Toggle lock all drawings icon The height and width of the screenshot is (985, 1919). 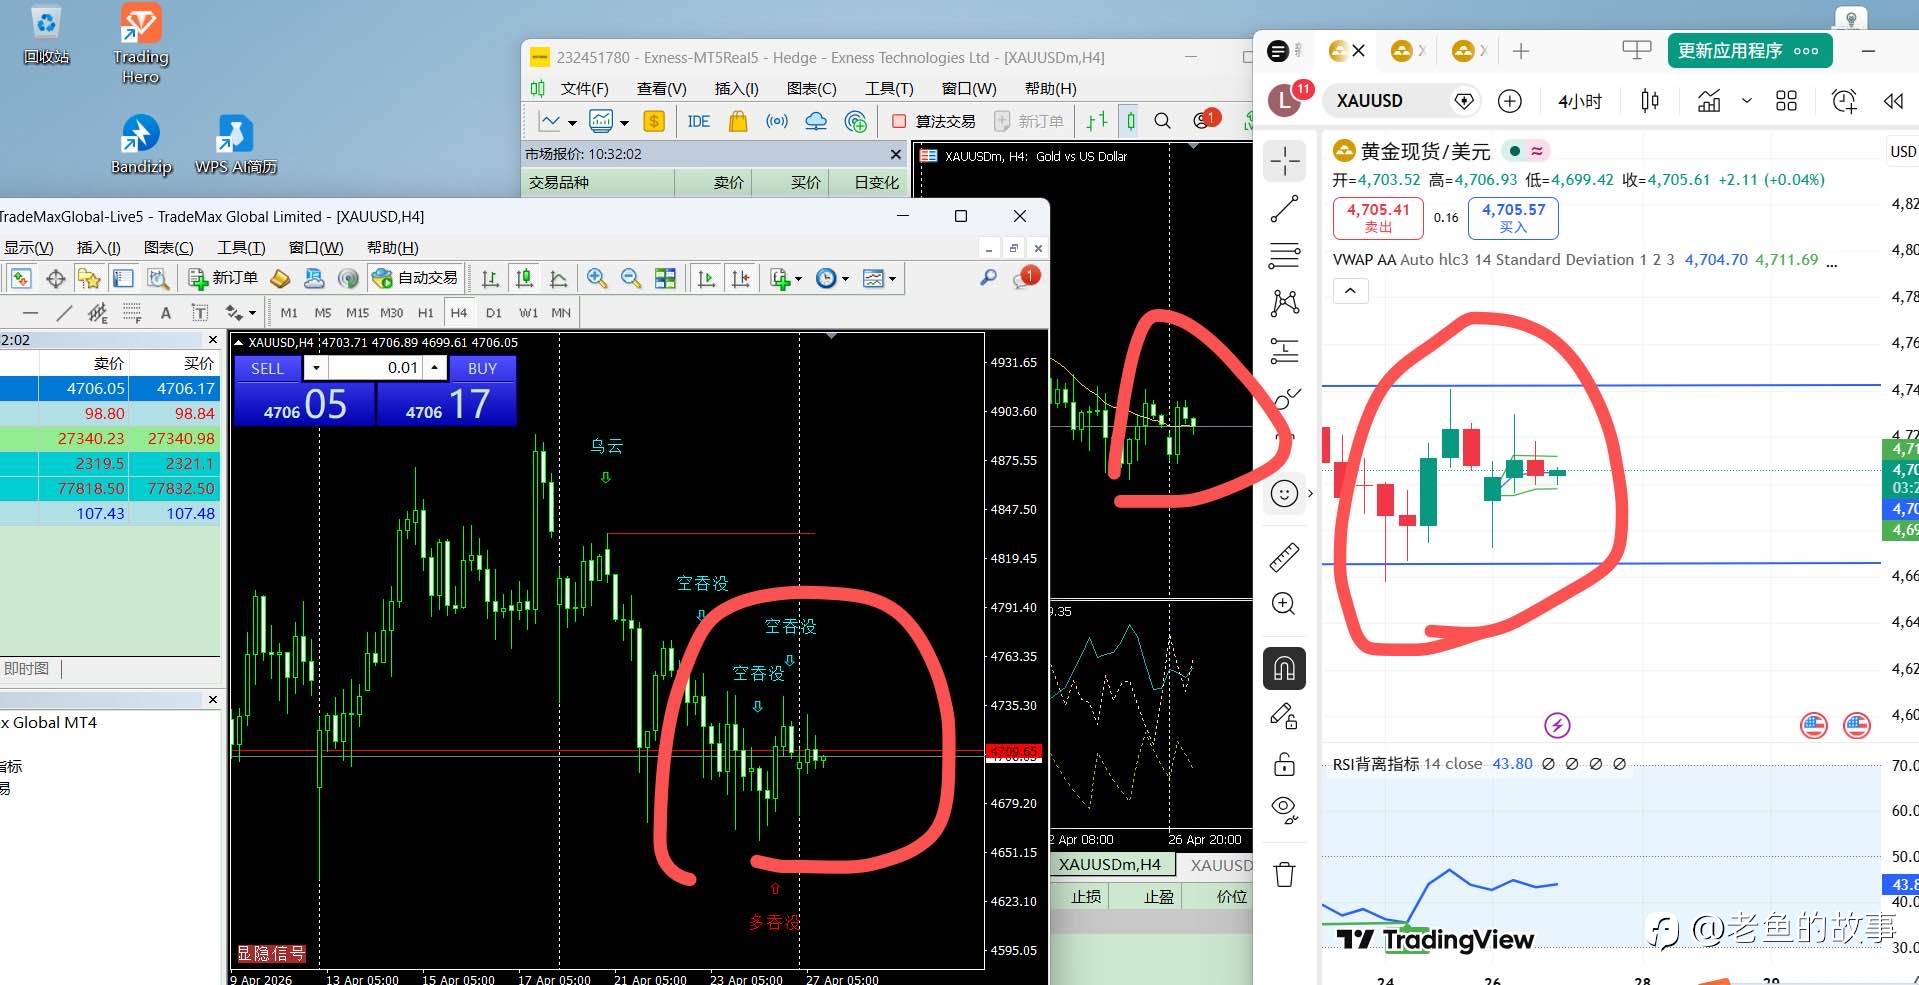1284,764
